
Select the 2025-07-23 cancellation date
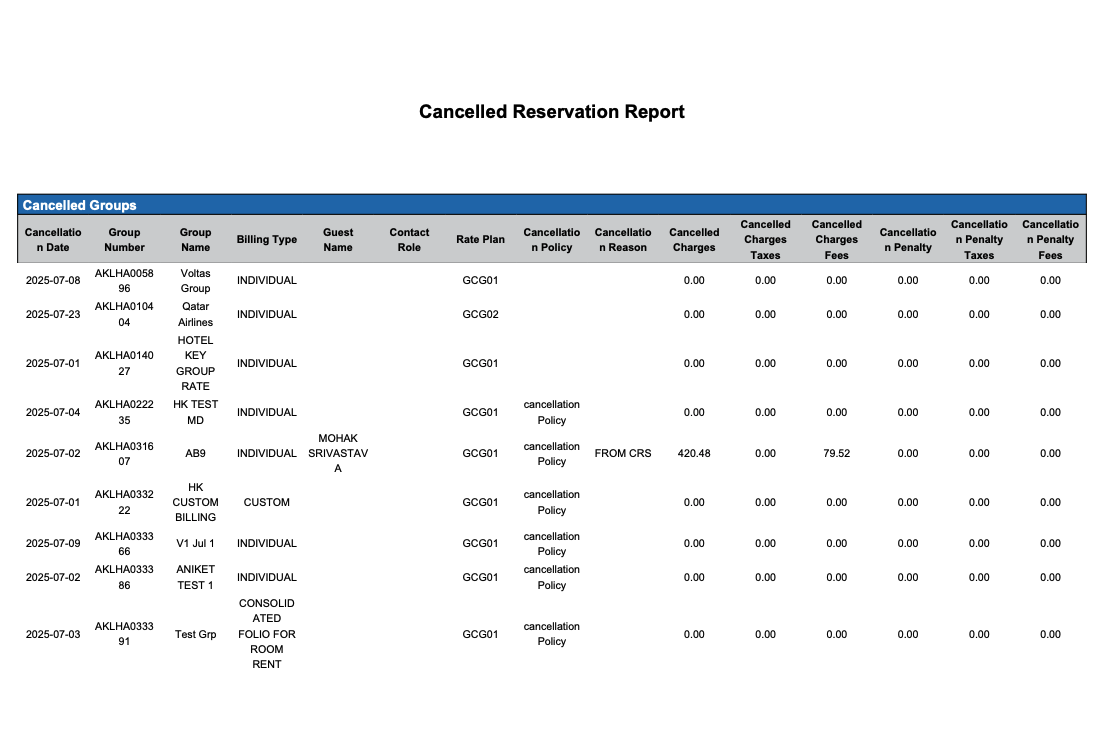[53, 314]
